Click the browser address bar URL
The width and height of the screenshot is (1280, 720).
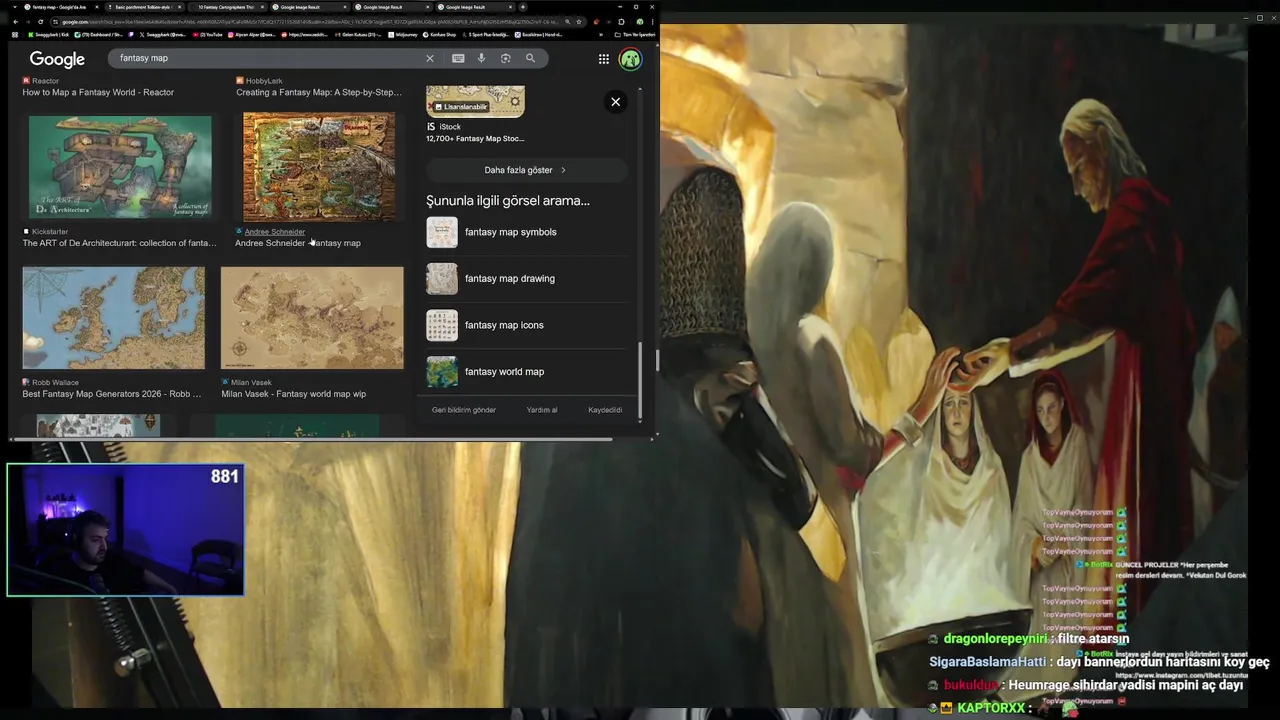[310, 21]
